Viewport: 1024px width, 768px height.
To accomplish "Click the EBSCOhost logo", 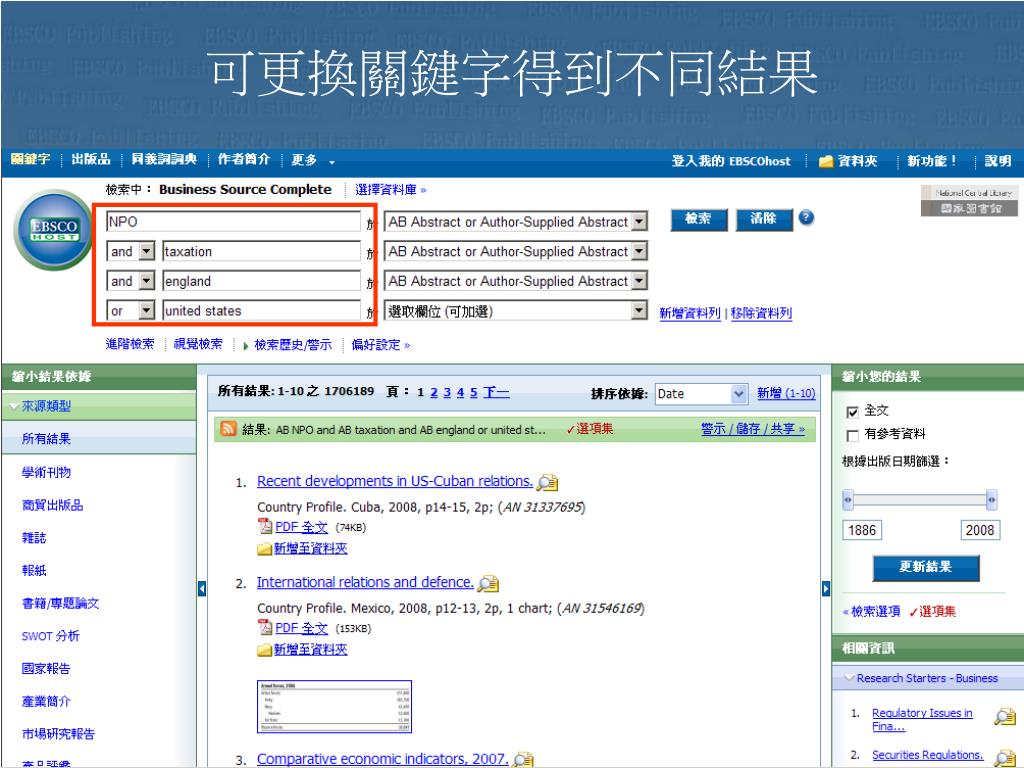I will pyautogui.click(x=54, y=230).
